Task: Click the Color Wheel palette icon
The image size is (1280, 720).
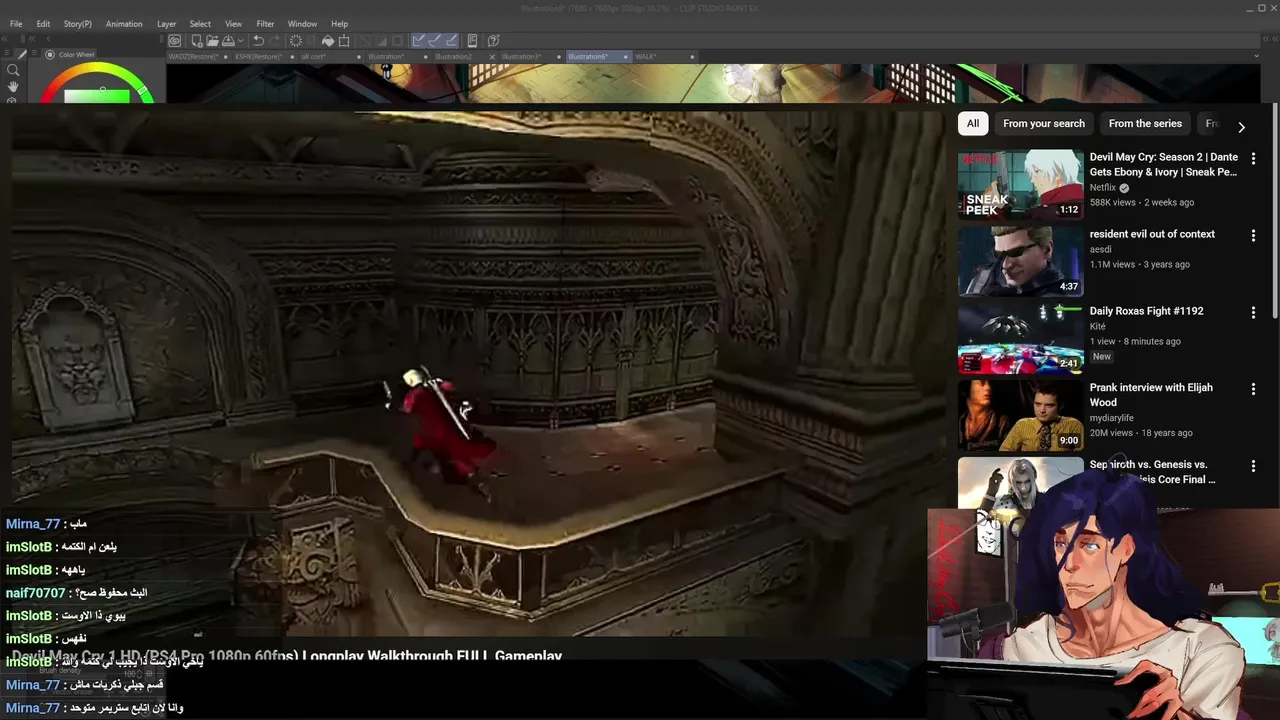Action: coord(50,55)
